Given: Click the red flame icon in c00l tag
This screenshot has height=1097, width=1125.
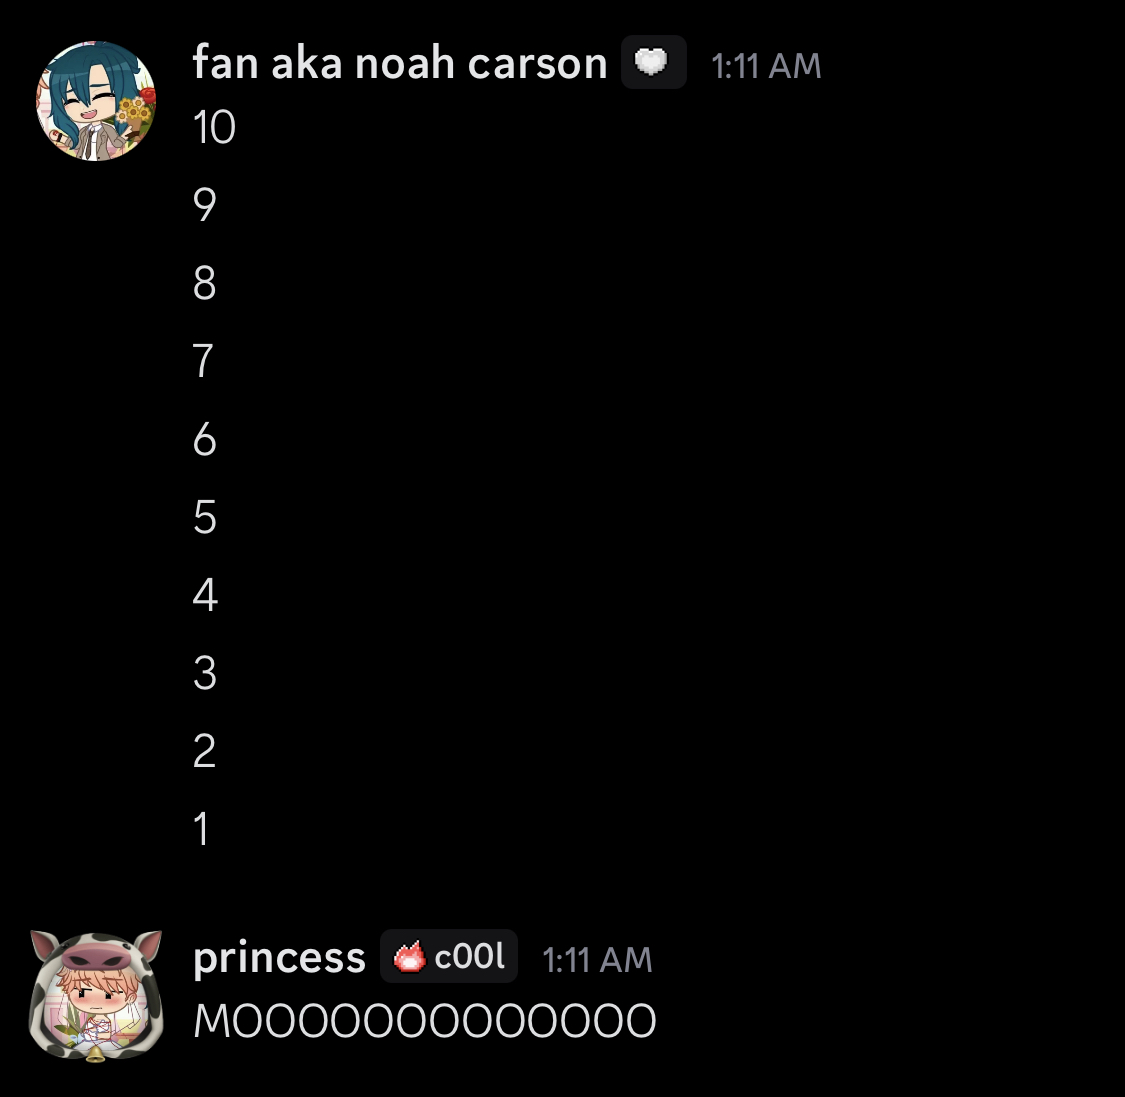Looking at the screenshot, I should pyautogui.click(x=410, y=956).
